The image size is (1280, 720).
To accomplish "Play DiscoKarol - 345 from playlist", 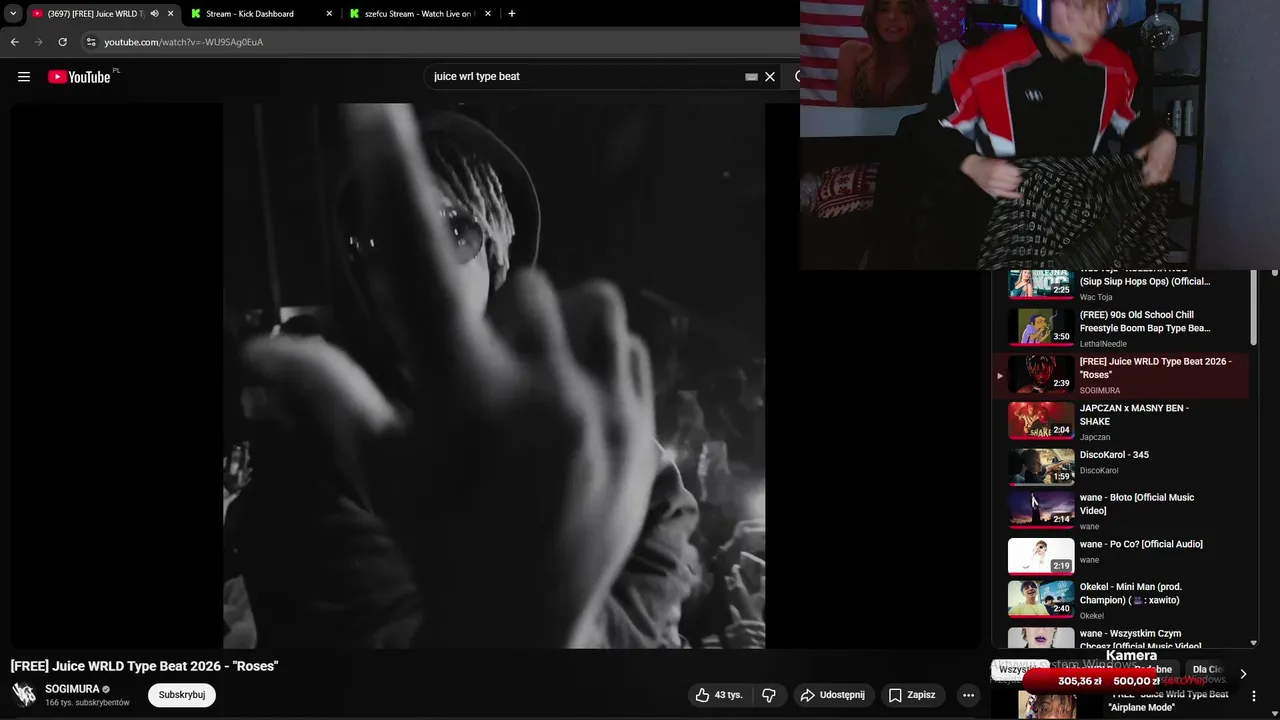I will pyautogui.click(x=1120, y=467).
